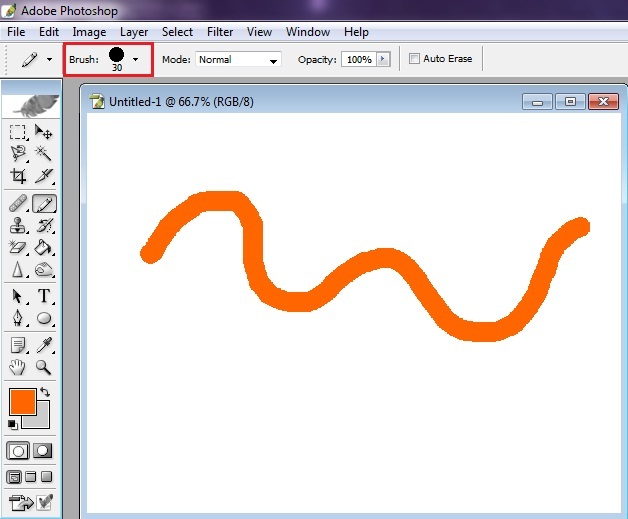Open the Help menu
The image size is (628, 519).
(x=356, y=32)
